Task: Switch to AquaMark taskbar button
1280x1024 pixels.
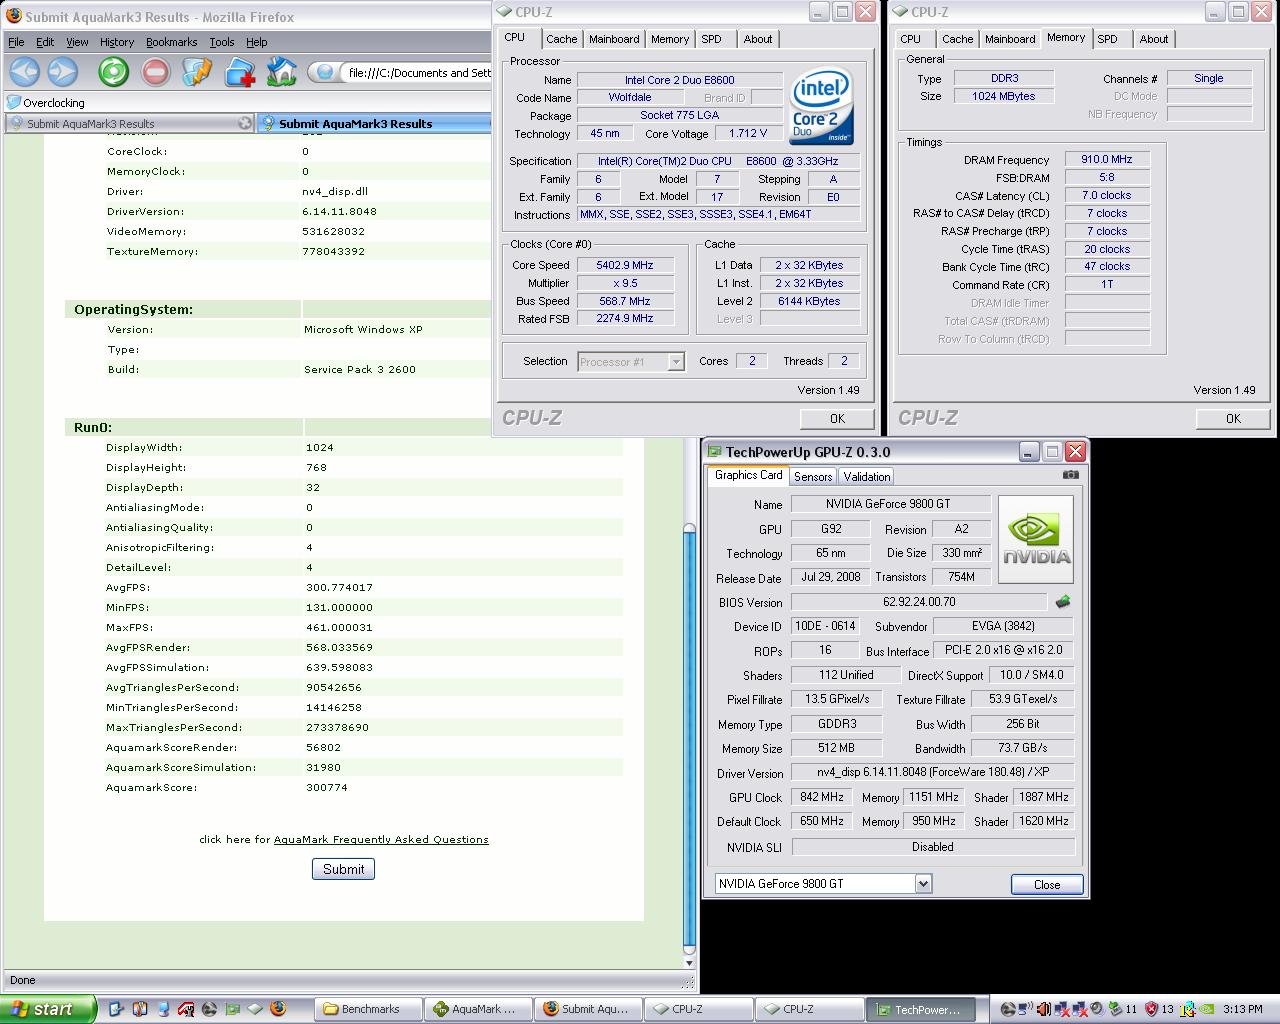Action: [x=476, y=1009]
